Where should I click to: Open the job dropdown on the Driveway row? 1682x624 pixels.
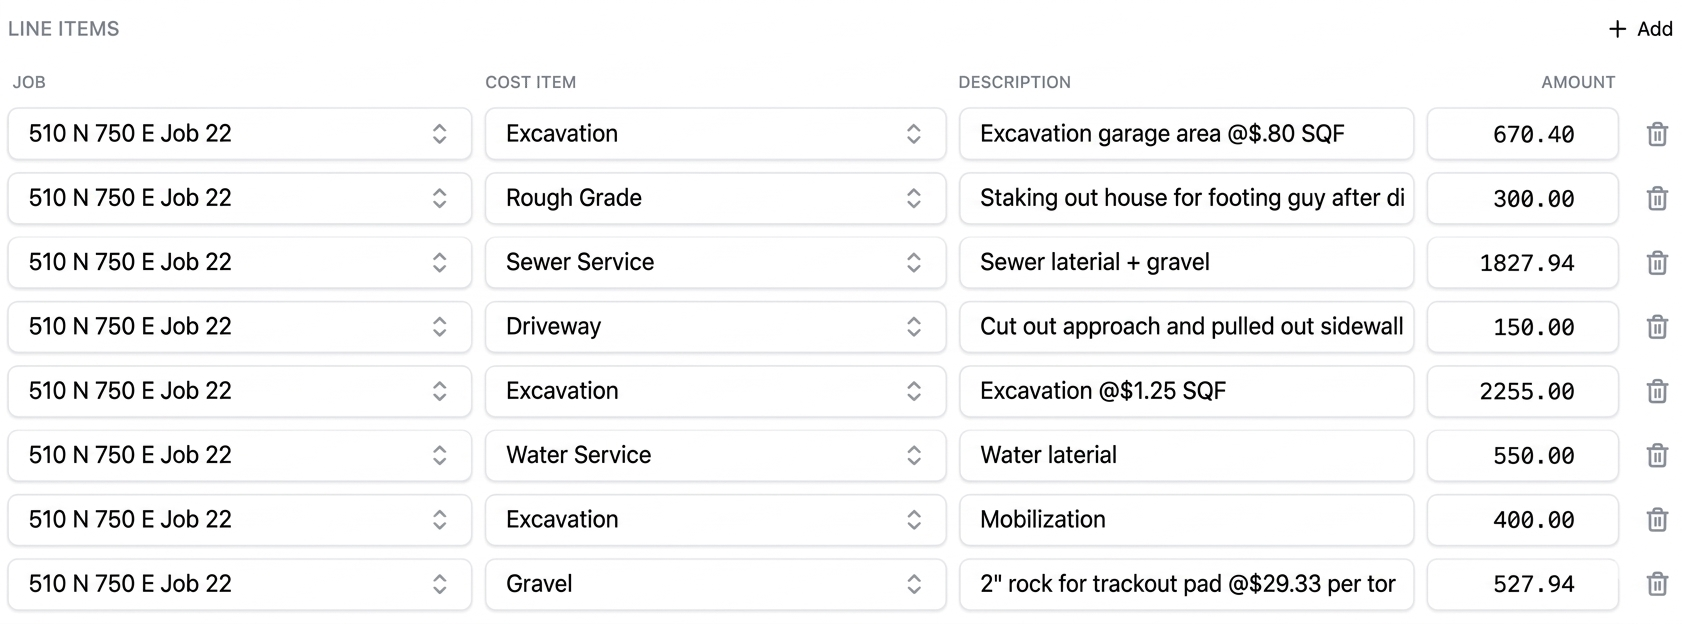(x=440, y=327)
